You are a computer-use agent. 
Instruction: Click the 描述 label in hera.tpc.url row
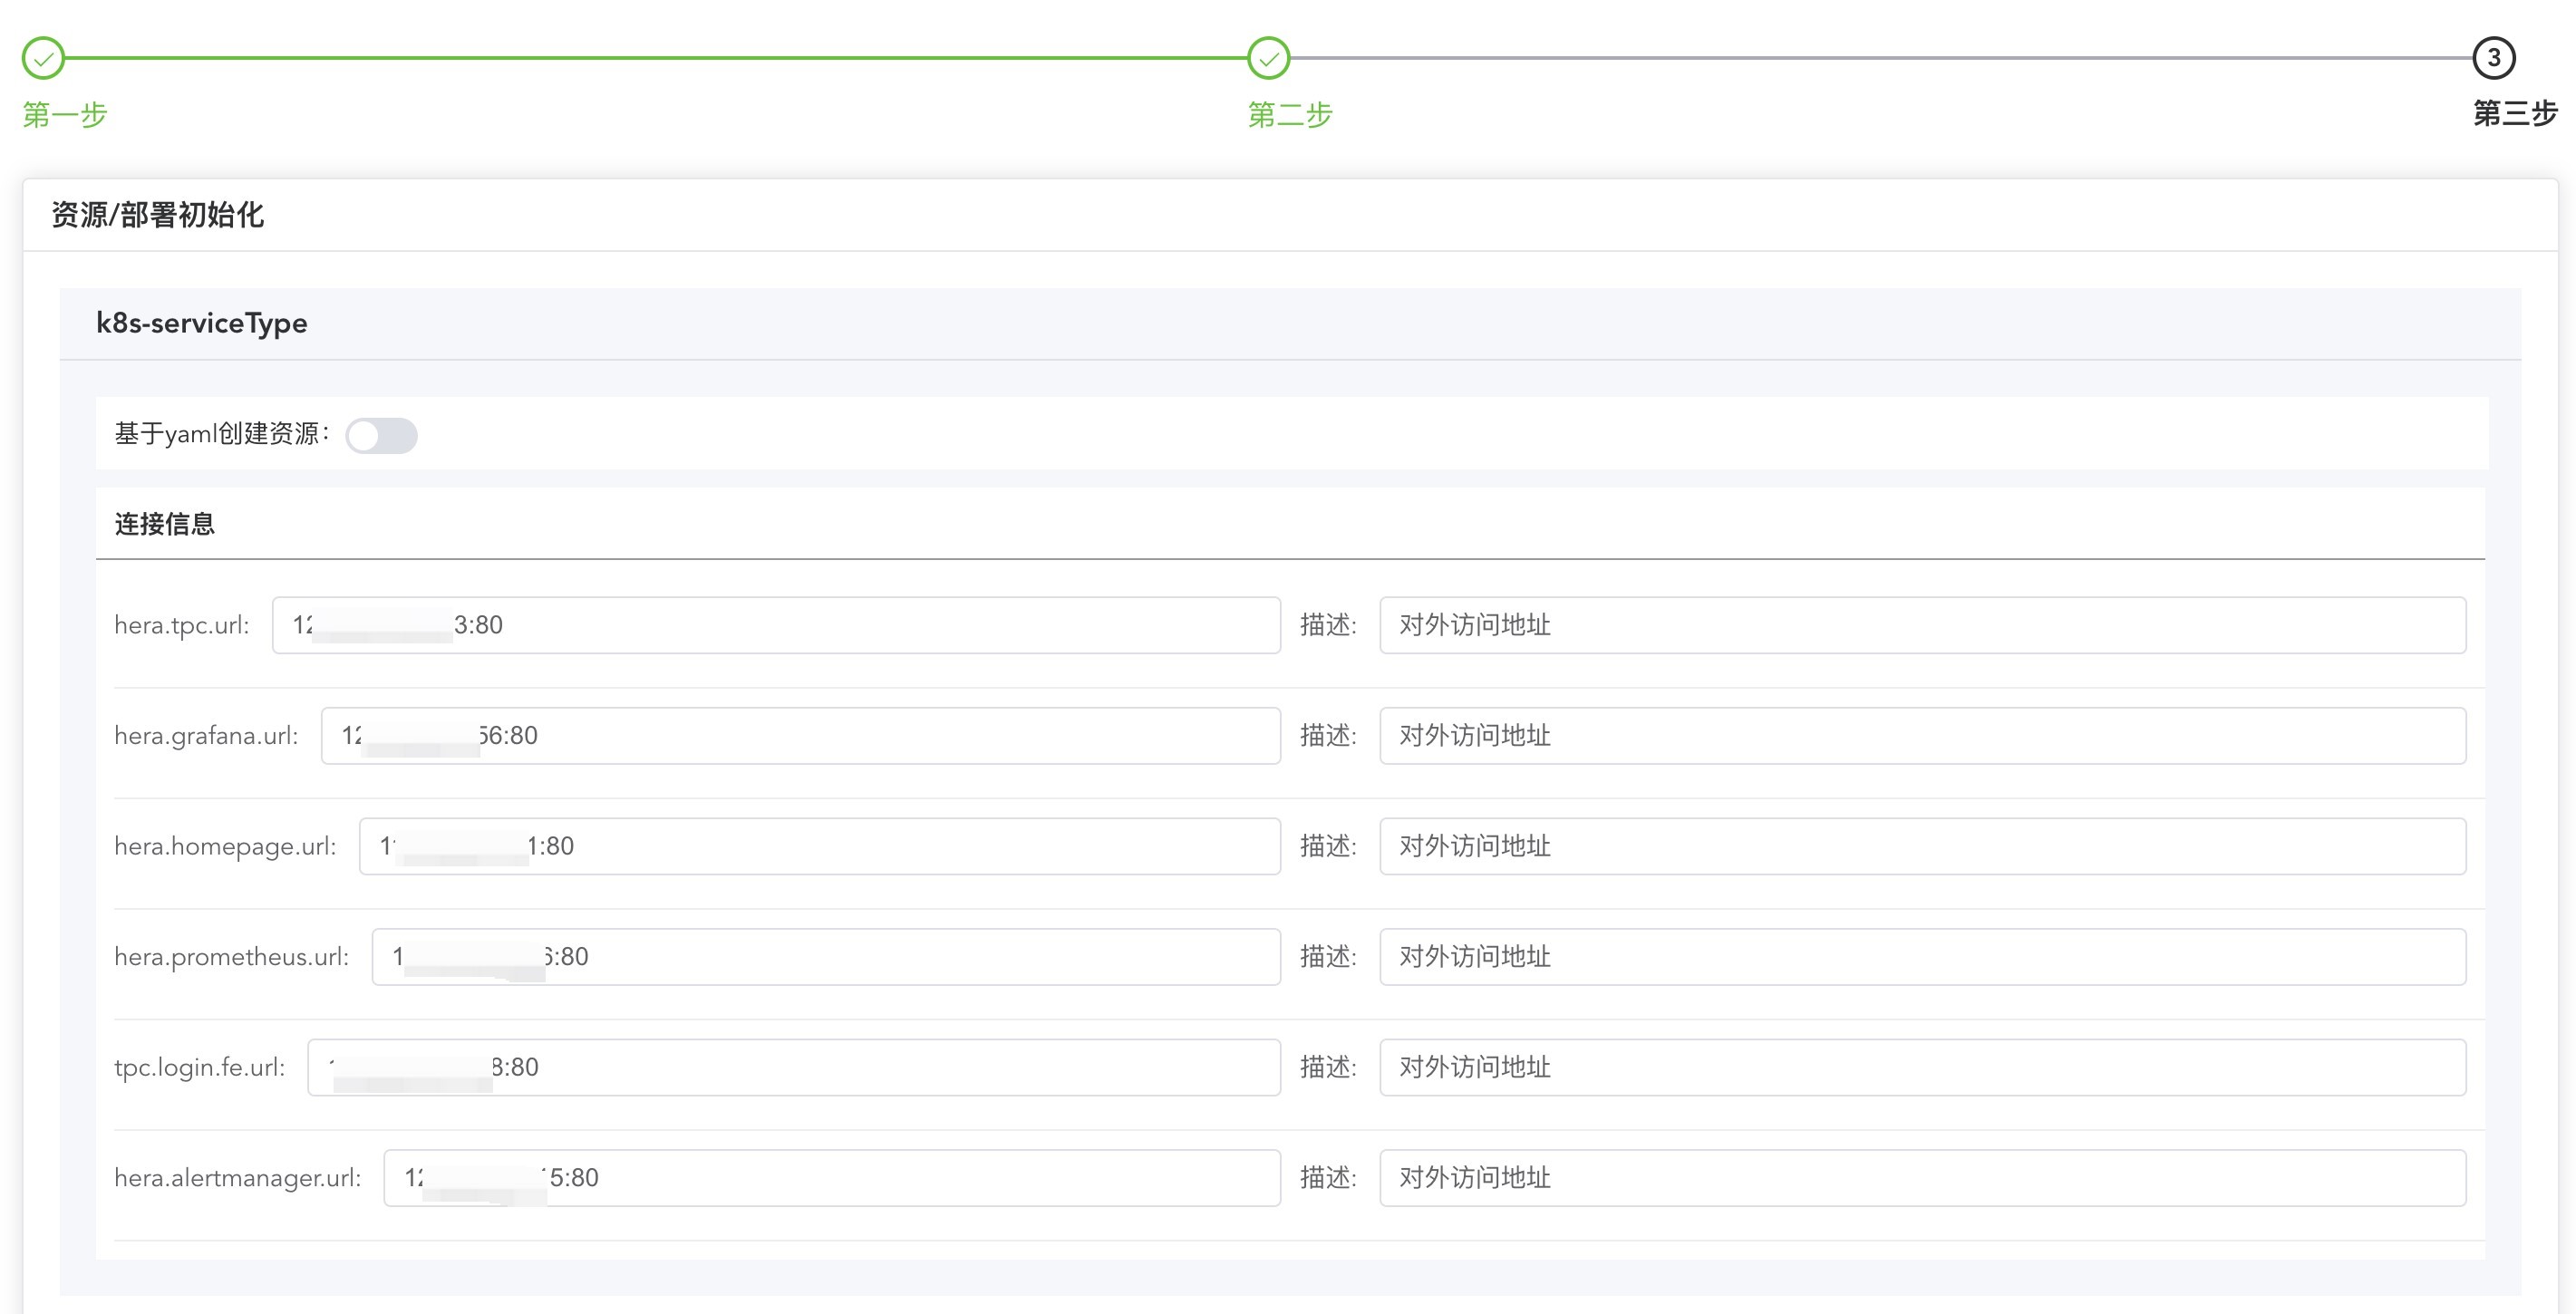click(1328, 625)
